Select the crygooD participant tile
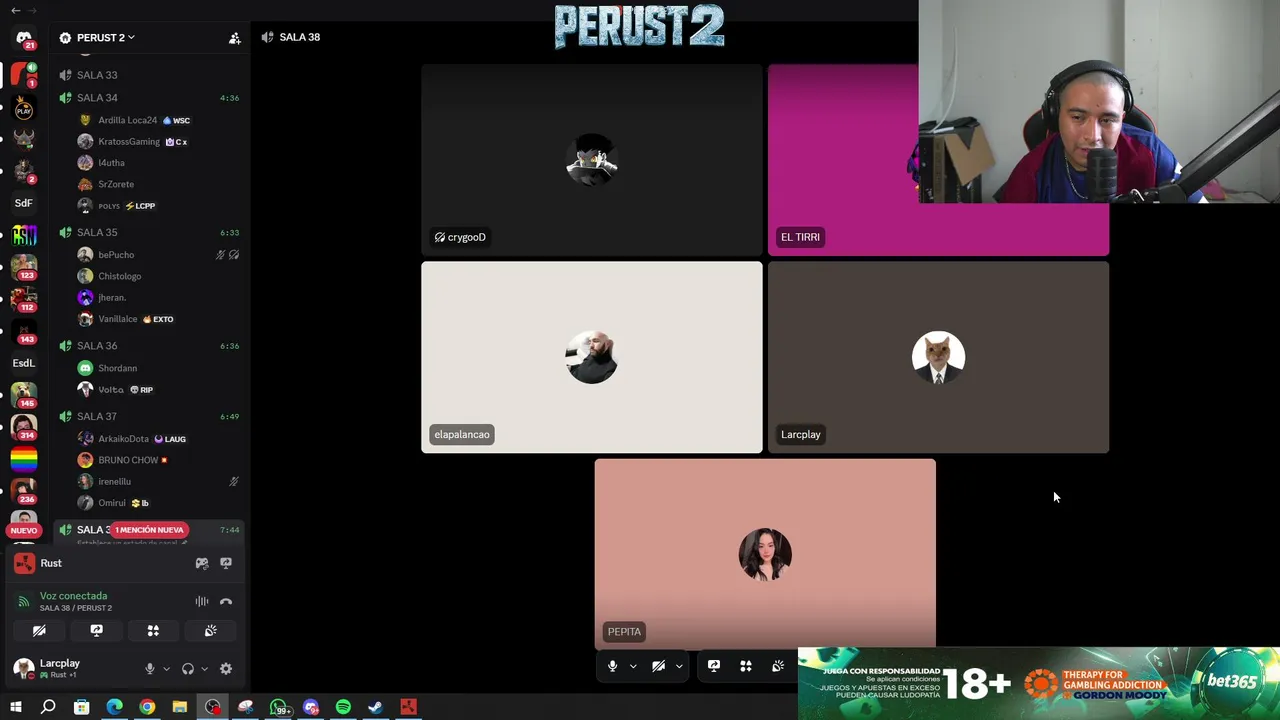Screen dimensions: 1280x720 tap(592, 160)
